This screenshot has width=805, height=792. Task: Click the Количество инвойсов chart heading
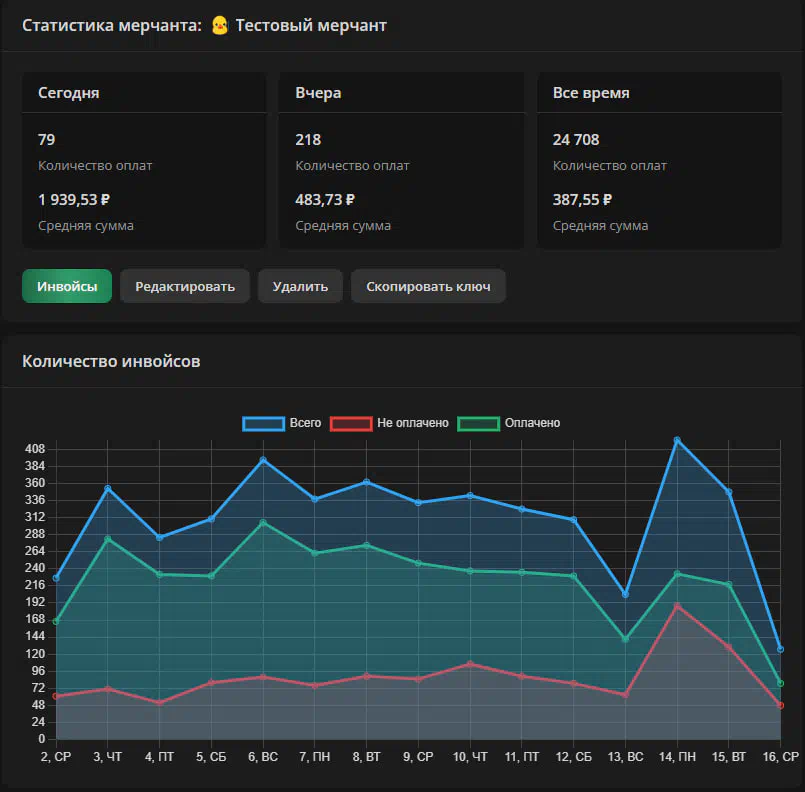click(x=111, y=361)
